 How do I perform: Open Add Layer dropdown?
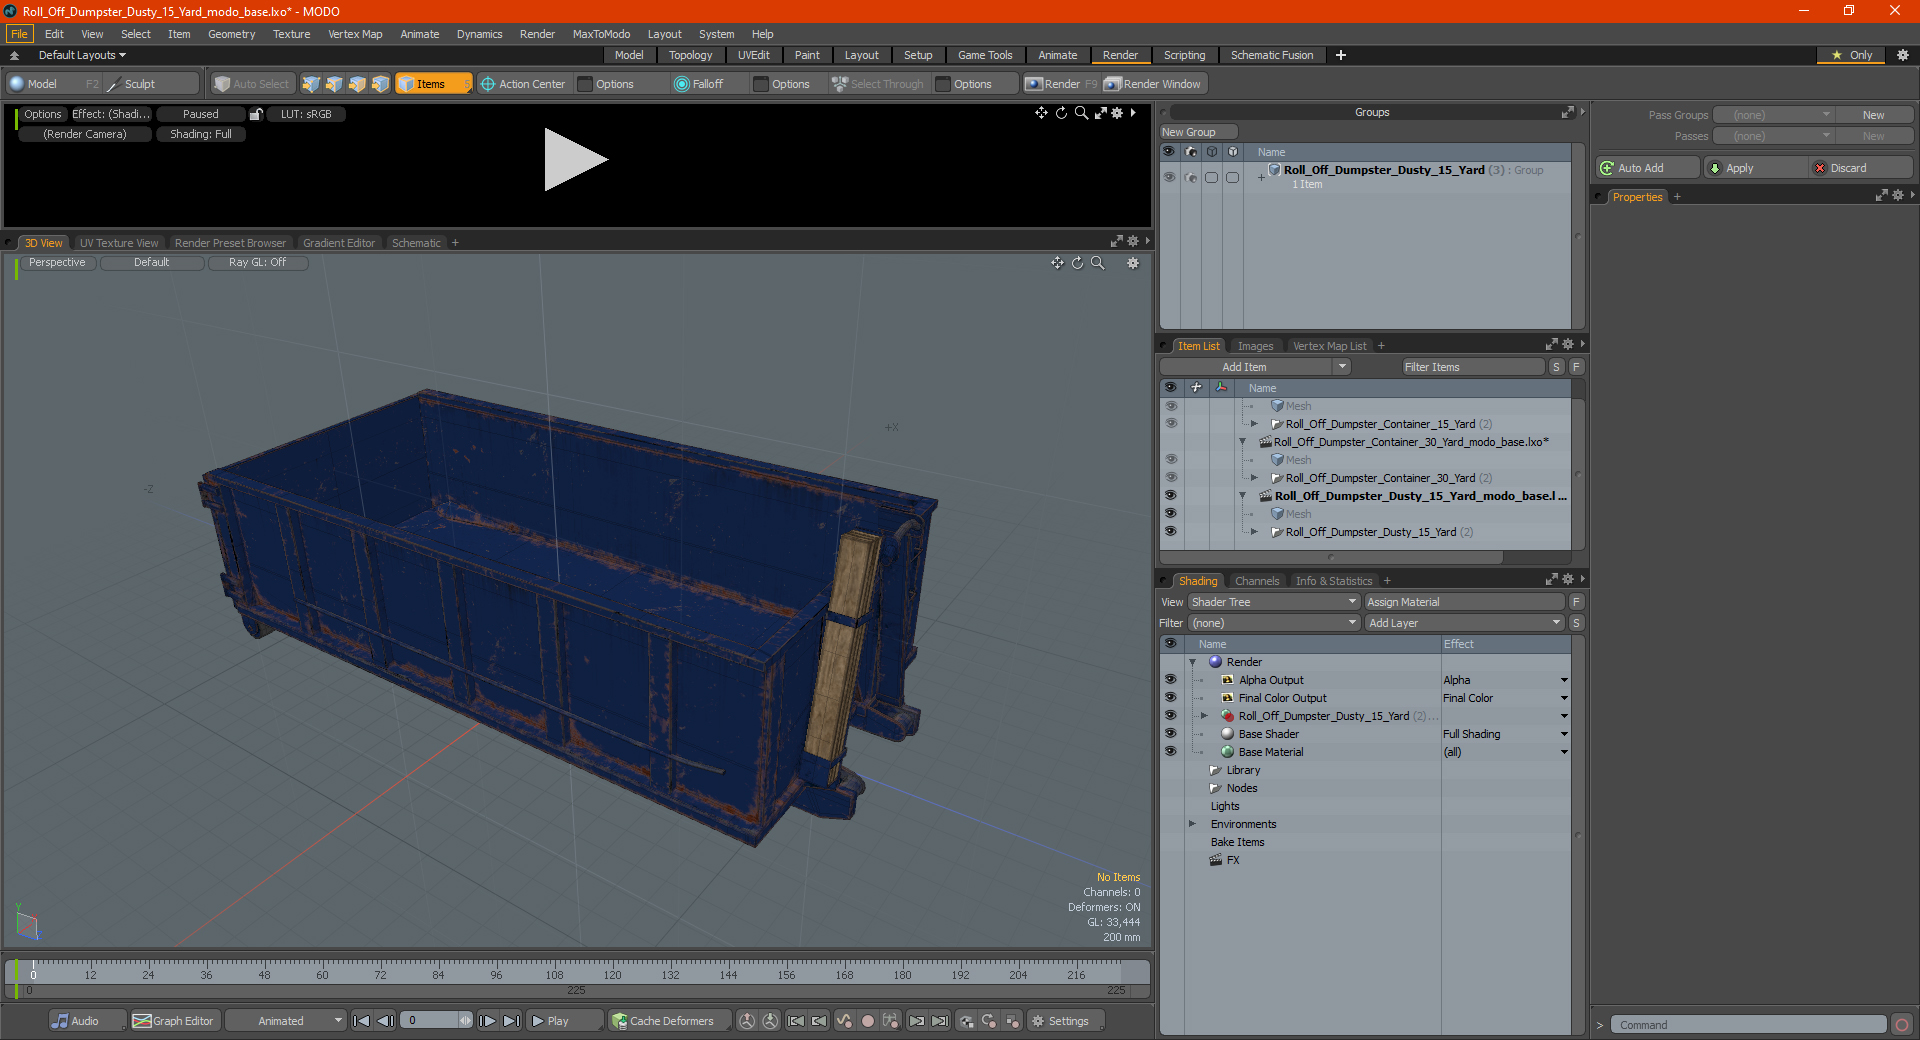[x=1464, y=623]
